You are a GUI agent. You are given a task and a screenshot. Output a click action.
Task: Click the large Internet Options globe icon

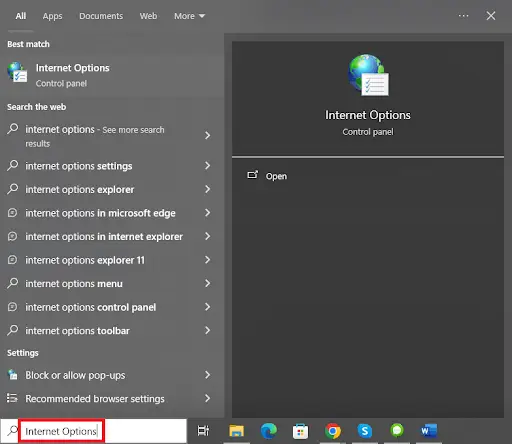point(368,75)
